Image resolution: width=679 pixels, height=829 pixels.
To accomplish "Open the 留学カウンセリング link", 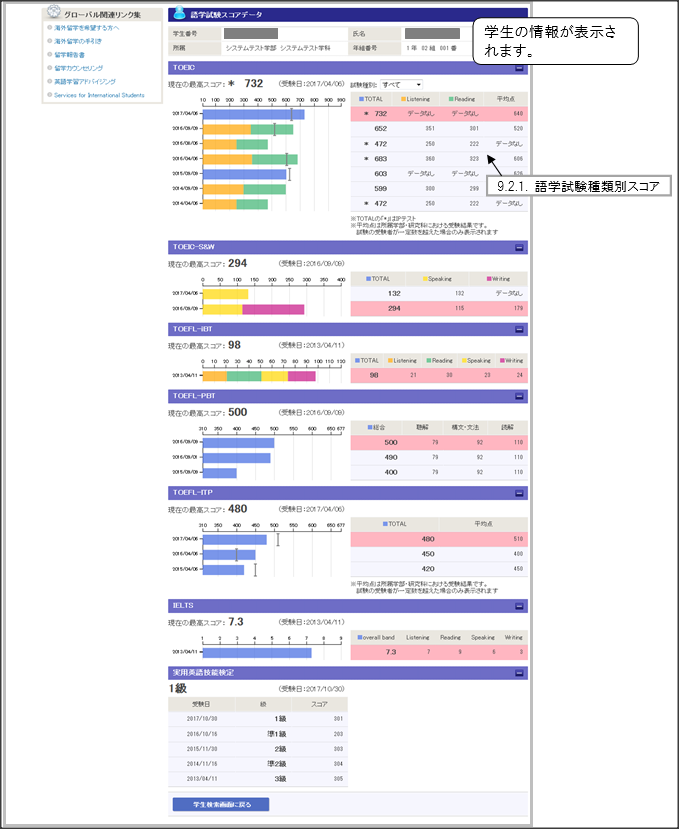I will click(78, 68).
